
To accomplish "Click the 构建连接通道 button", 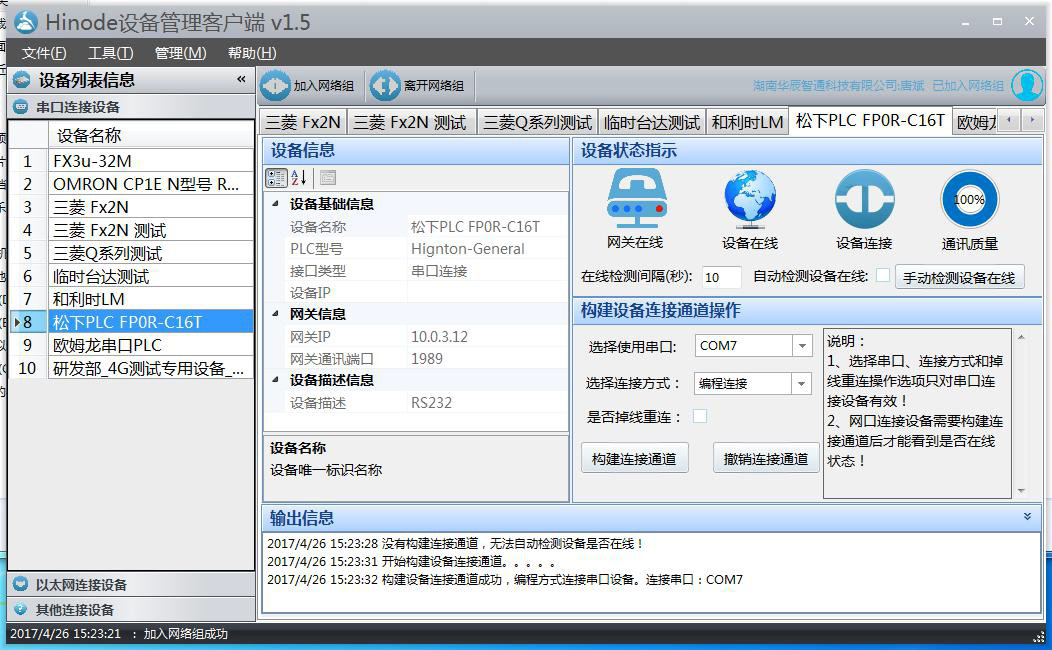I will pos(634,457).
